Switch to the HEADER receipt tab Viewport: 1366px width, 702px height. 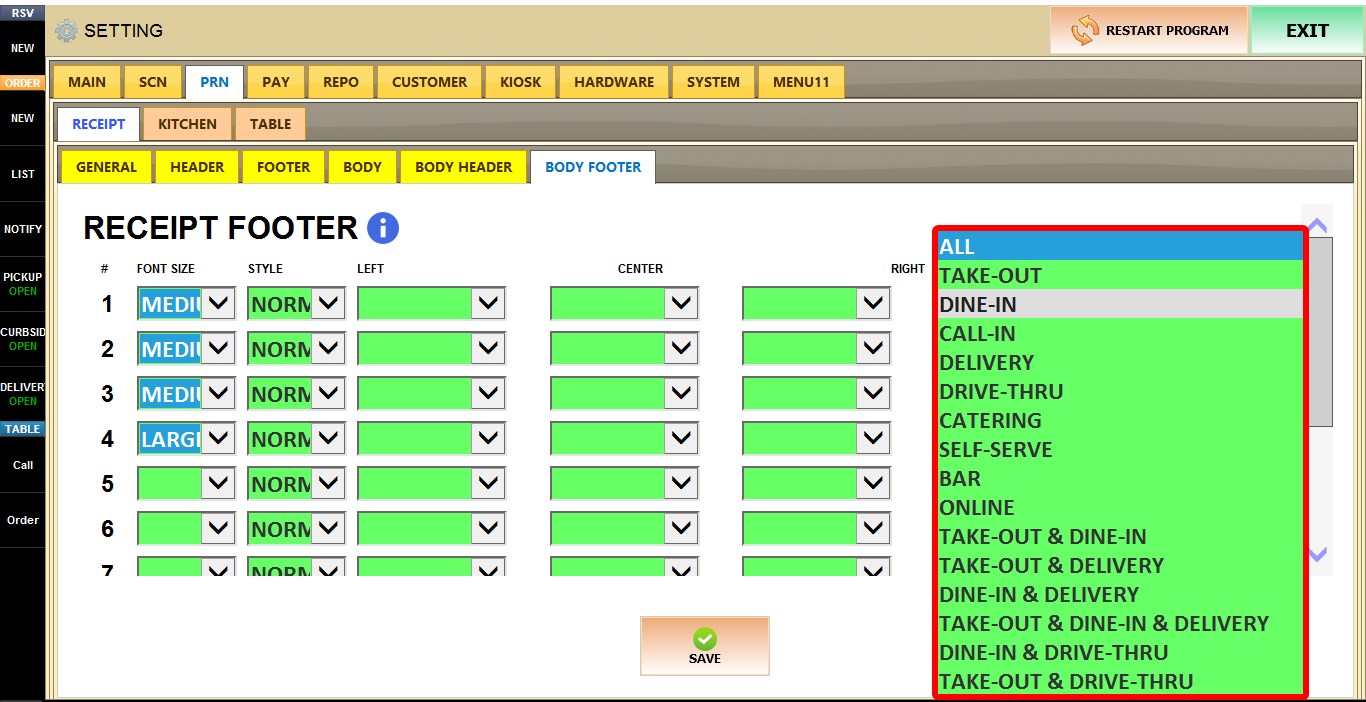pos(197,167)
